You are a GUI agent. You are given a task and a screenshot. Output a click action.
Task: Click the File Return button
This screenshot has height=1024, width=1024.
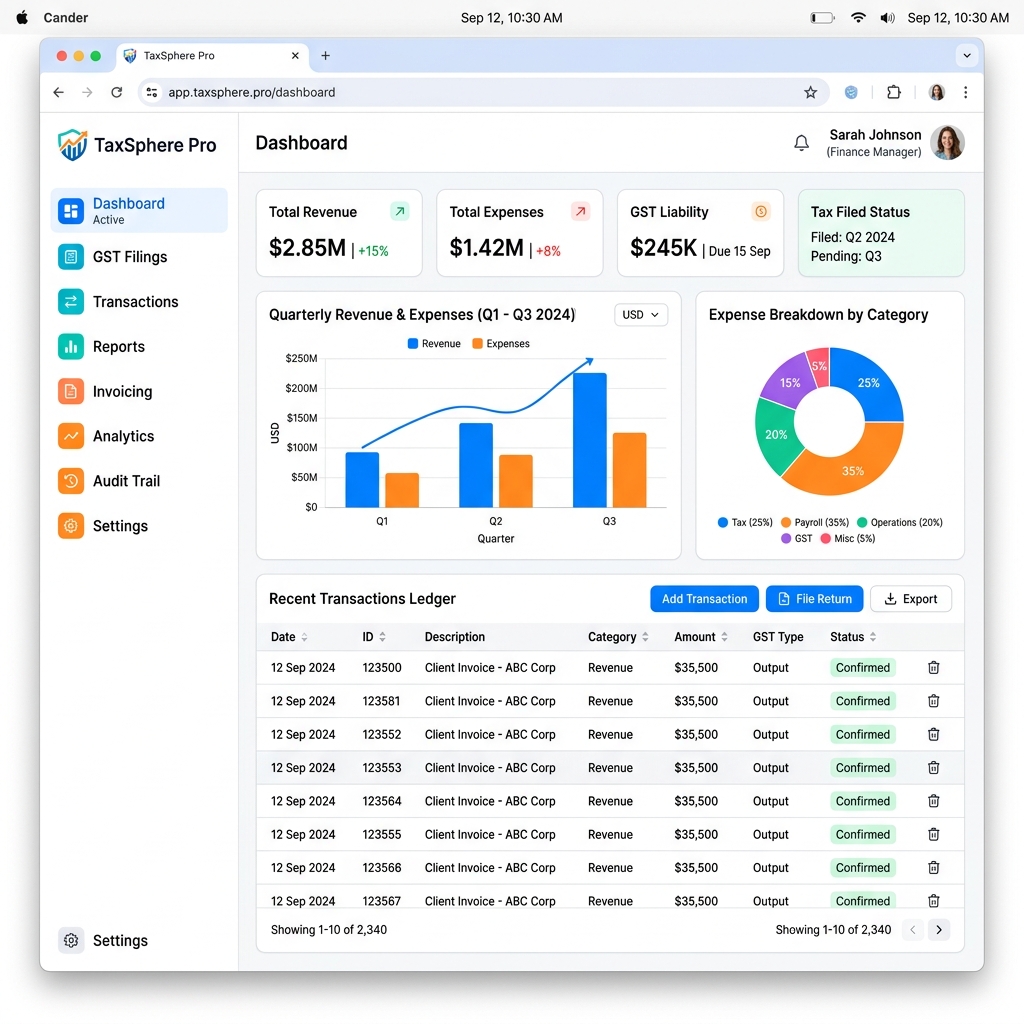pyautogui.click(x=814, y=599)
